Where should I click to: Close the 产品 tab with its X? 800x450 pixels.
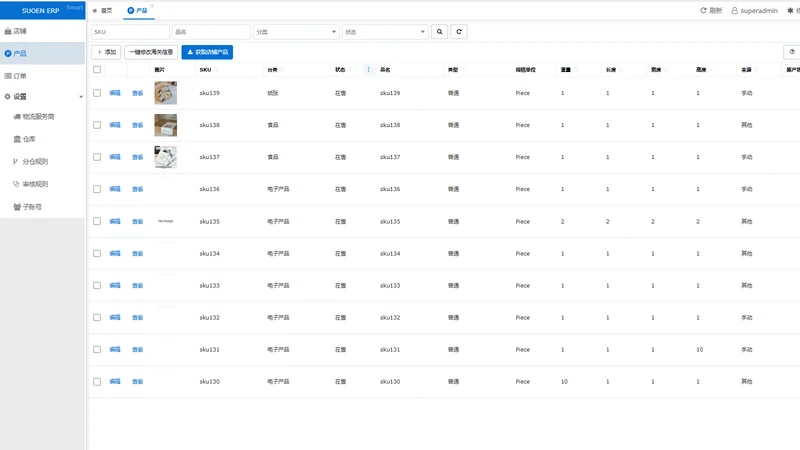pos(152,6)
